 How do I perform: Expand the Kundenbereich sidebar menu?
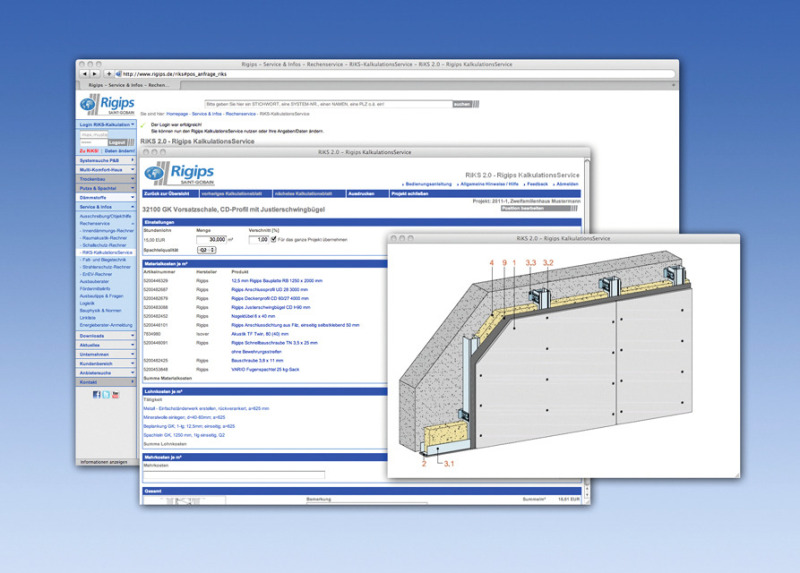coord(106,363)
